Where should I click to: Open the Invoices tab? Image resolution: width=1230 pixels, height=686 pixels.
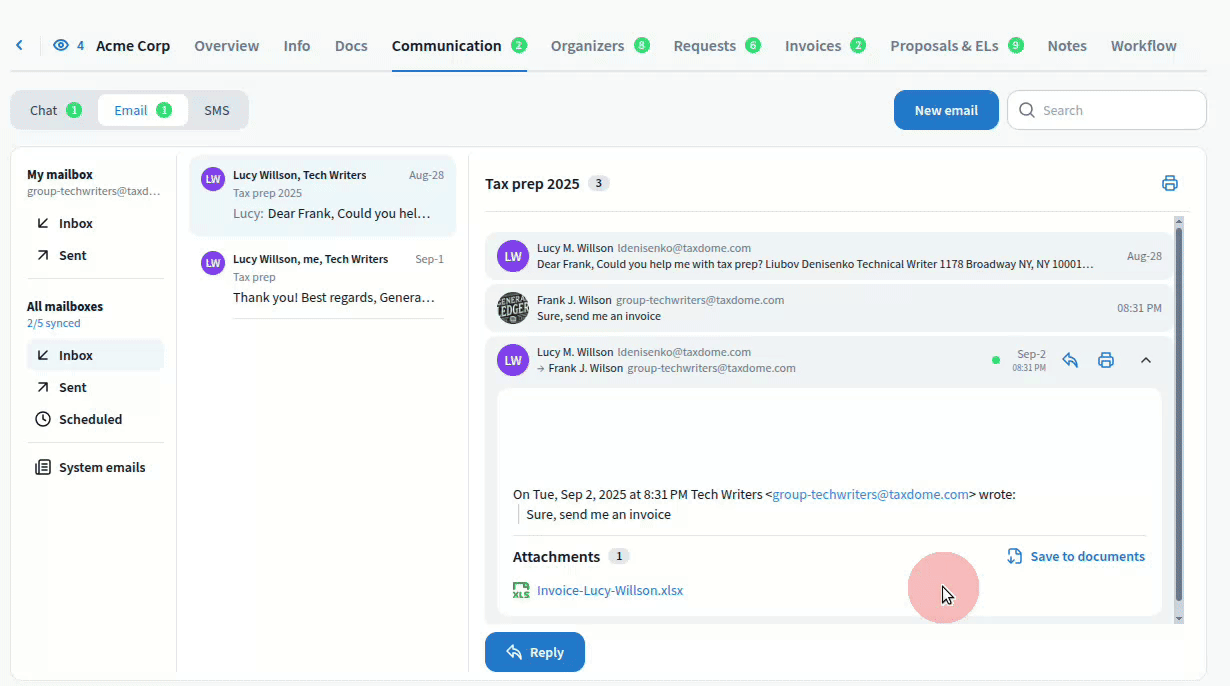[812, 46]
